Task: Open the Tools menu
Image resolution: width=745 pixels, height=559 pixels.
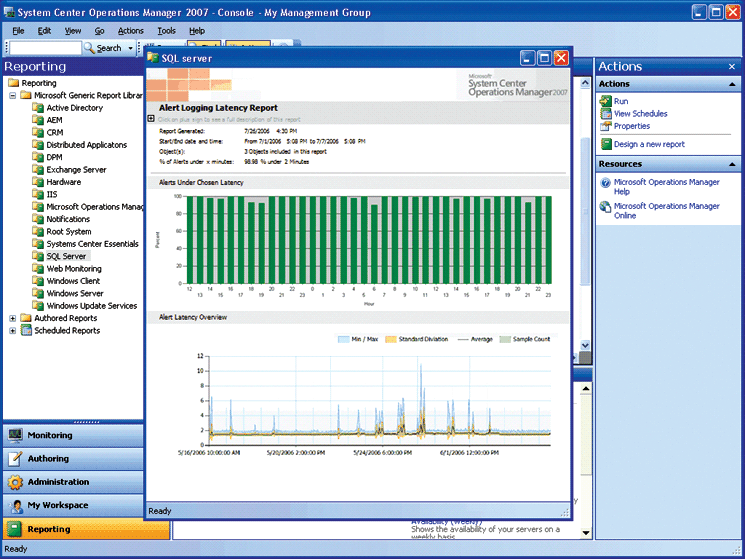Action: [x=166, y=31]
